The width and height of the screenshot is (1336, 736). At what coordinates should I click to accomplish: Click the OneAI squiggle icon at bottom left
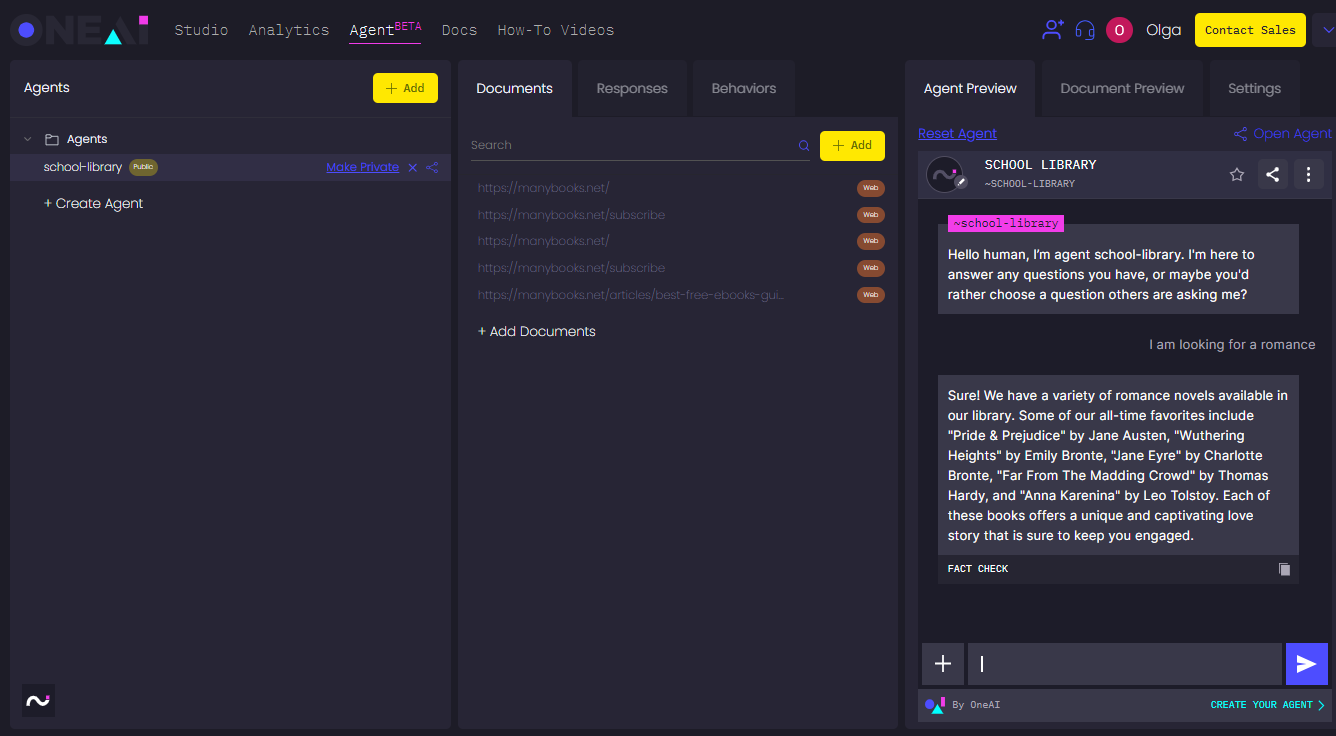point(38,700)
